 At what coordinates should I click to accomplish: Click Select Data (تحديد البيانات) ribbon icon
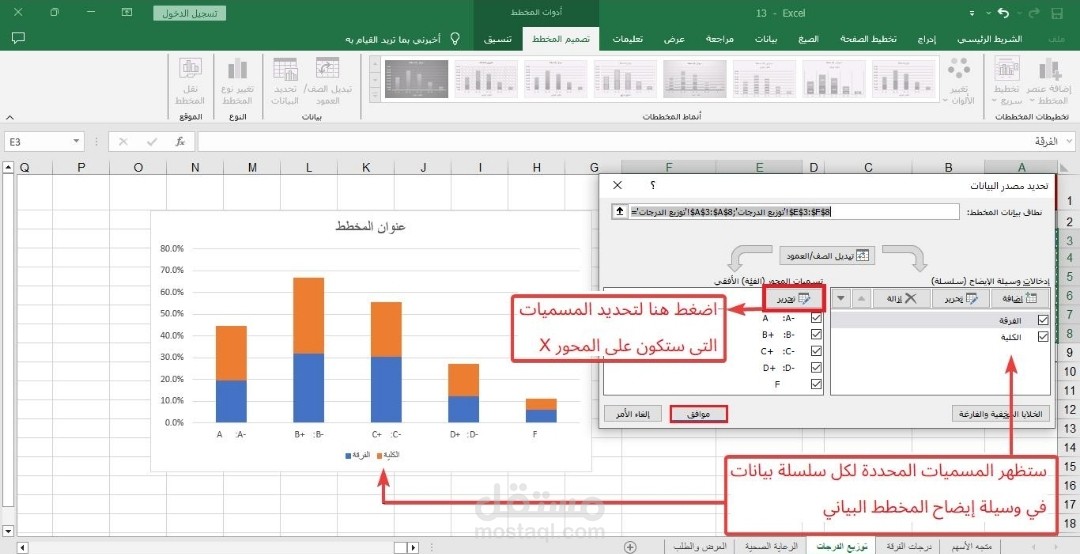pyautogui.click(x=284, y=81)
